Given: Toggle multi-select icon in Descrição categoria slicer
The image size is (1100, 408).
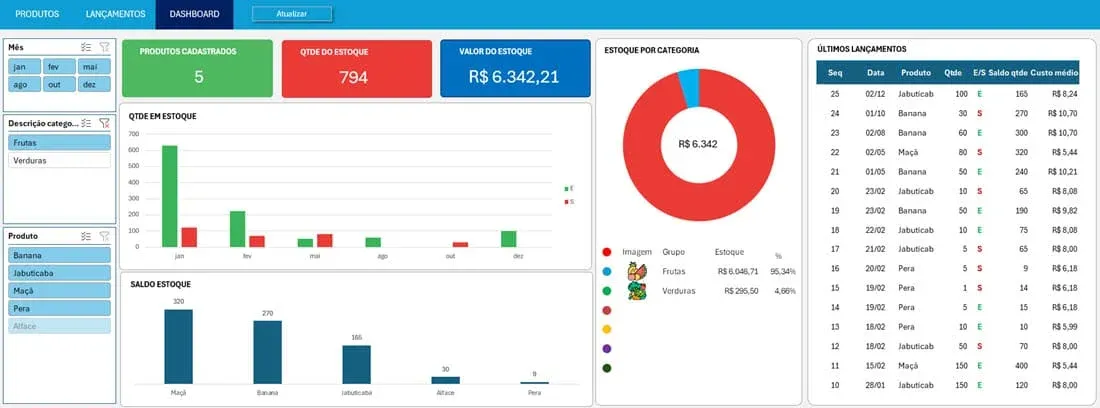Looking at the screenshot, I should point(86,123).
